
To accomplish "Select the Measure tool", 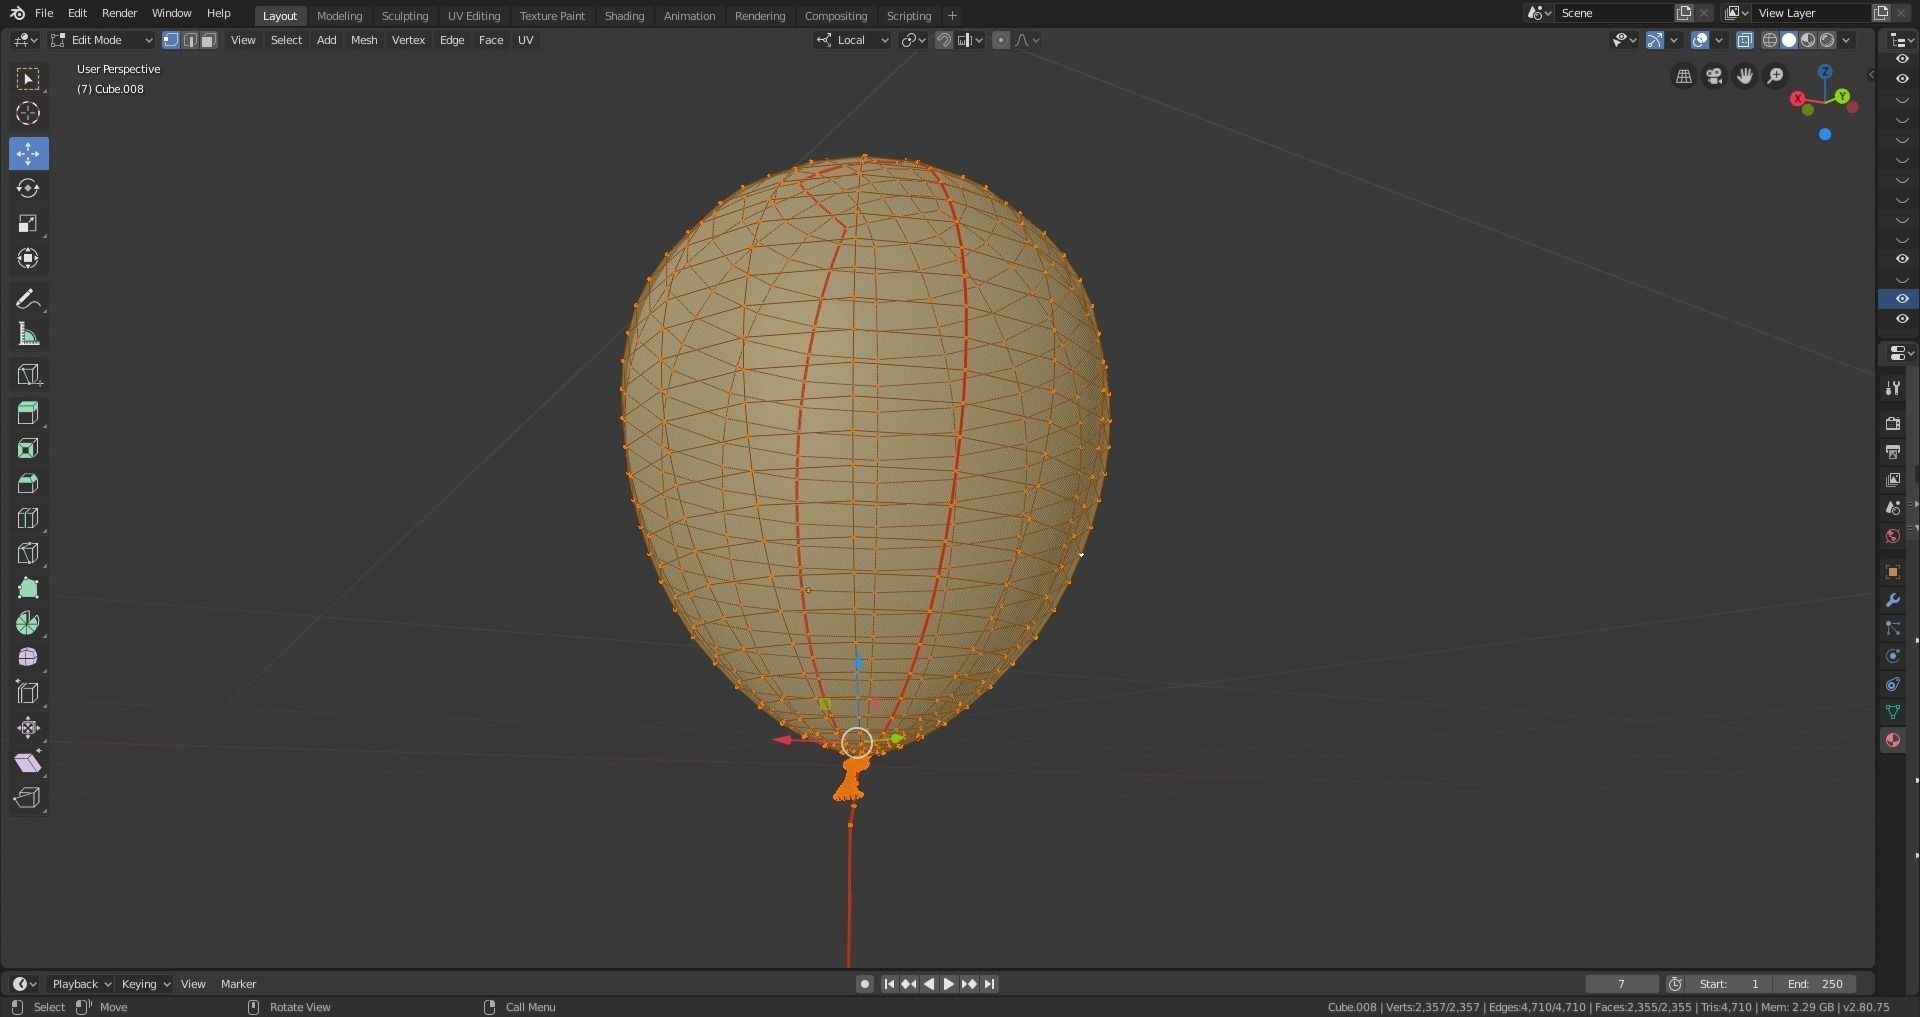I will coord(28,334).
